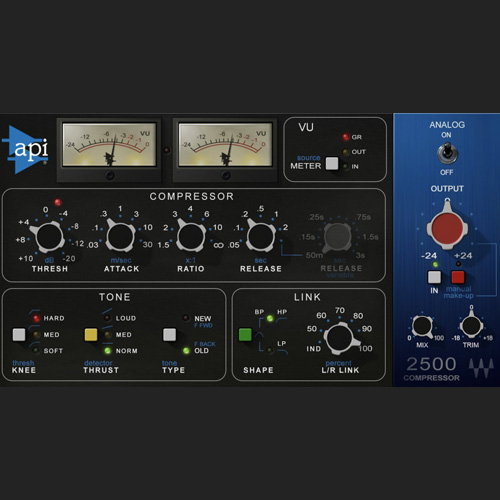Click the L/R LINK percent knob
This screenshot has height=500, width=500.
click(341, 338)
